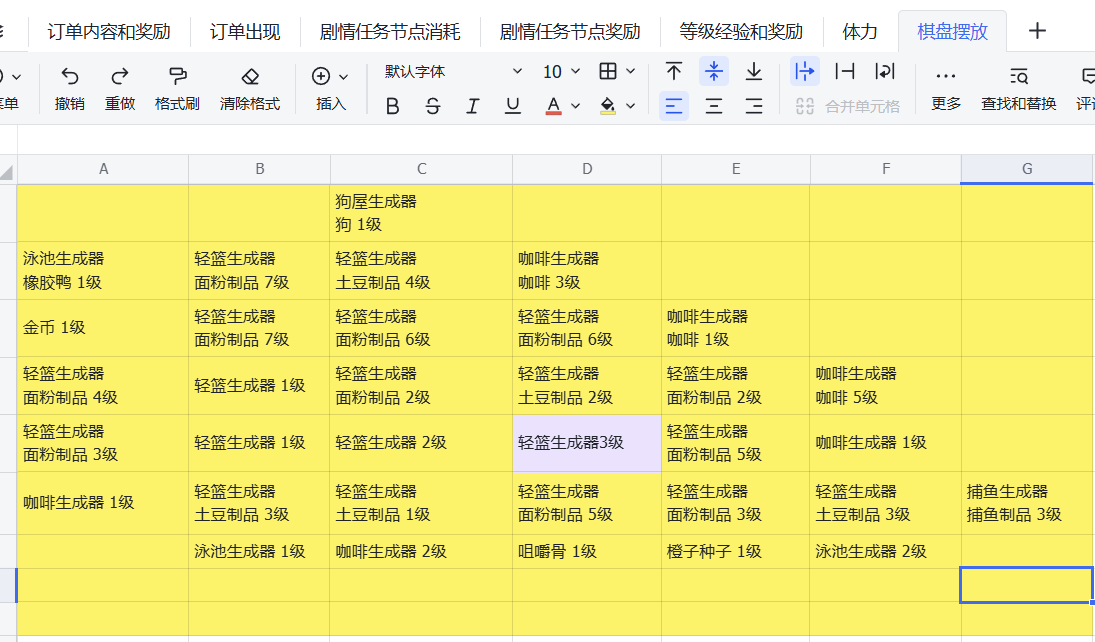Expand the font size 10 dropdown
Image resolution: width=1095 pixels, height=642 pixels.
561,71
